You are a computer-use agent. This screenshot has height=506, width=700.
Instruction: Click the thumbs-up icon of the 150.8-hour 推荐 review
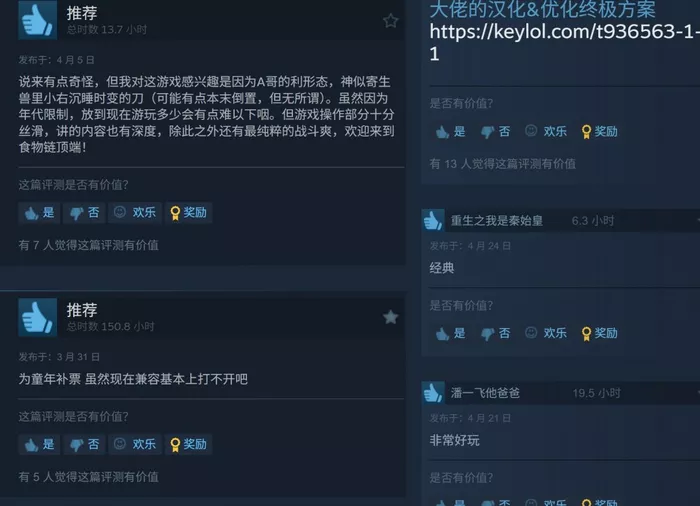[x=38, y=317]
